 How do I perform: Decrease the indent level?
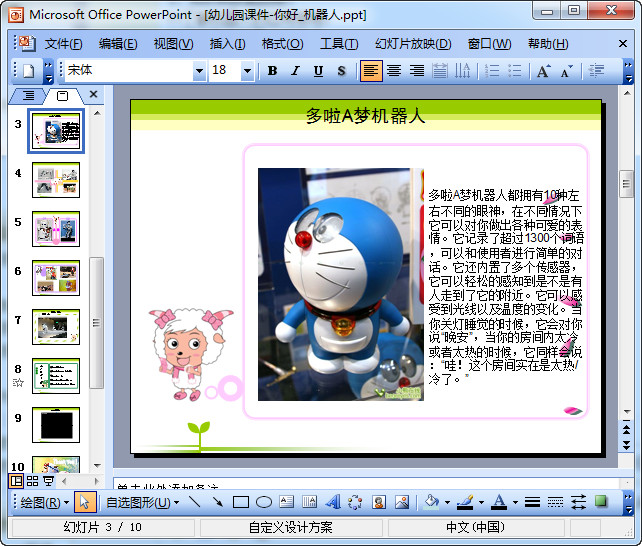(x=596, y=71)
